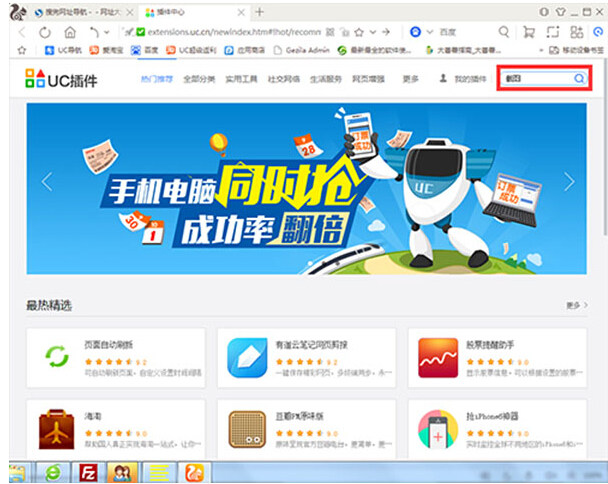Show next banner with the right arrow
This screenshot has height=484, width=608.
click(x=569, y=182)
